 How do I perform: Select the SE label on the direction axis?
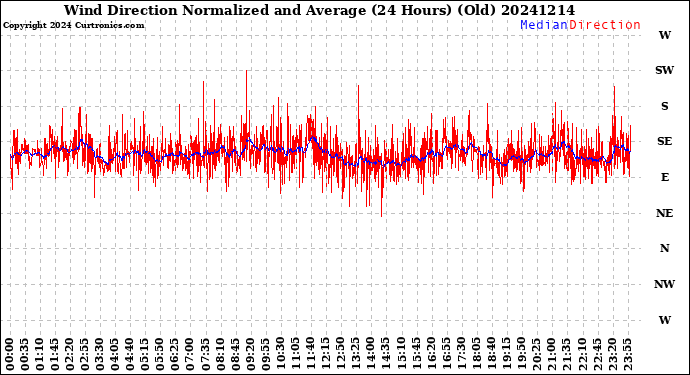pos(665,141)
